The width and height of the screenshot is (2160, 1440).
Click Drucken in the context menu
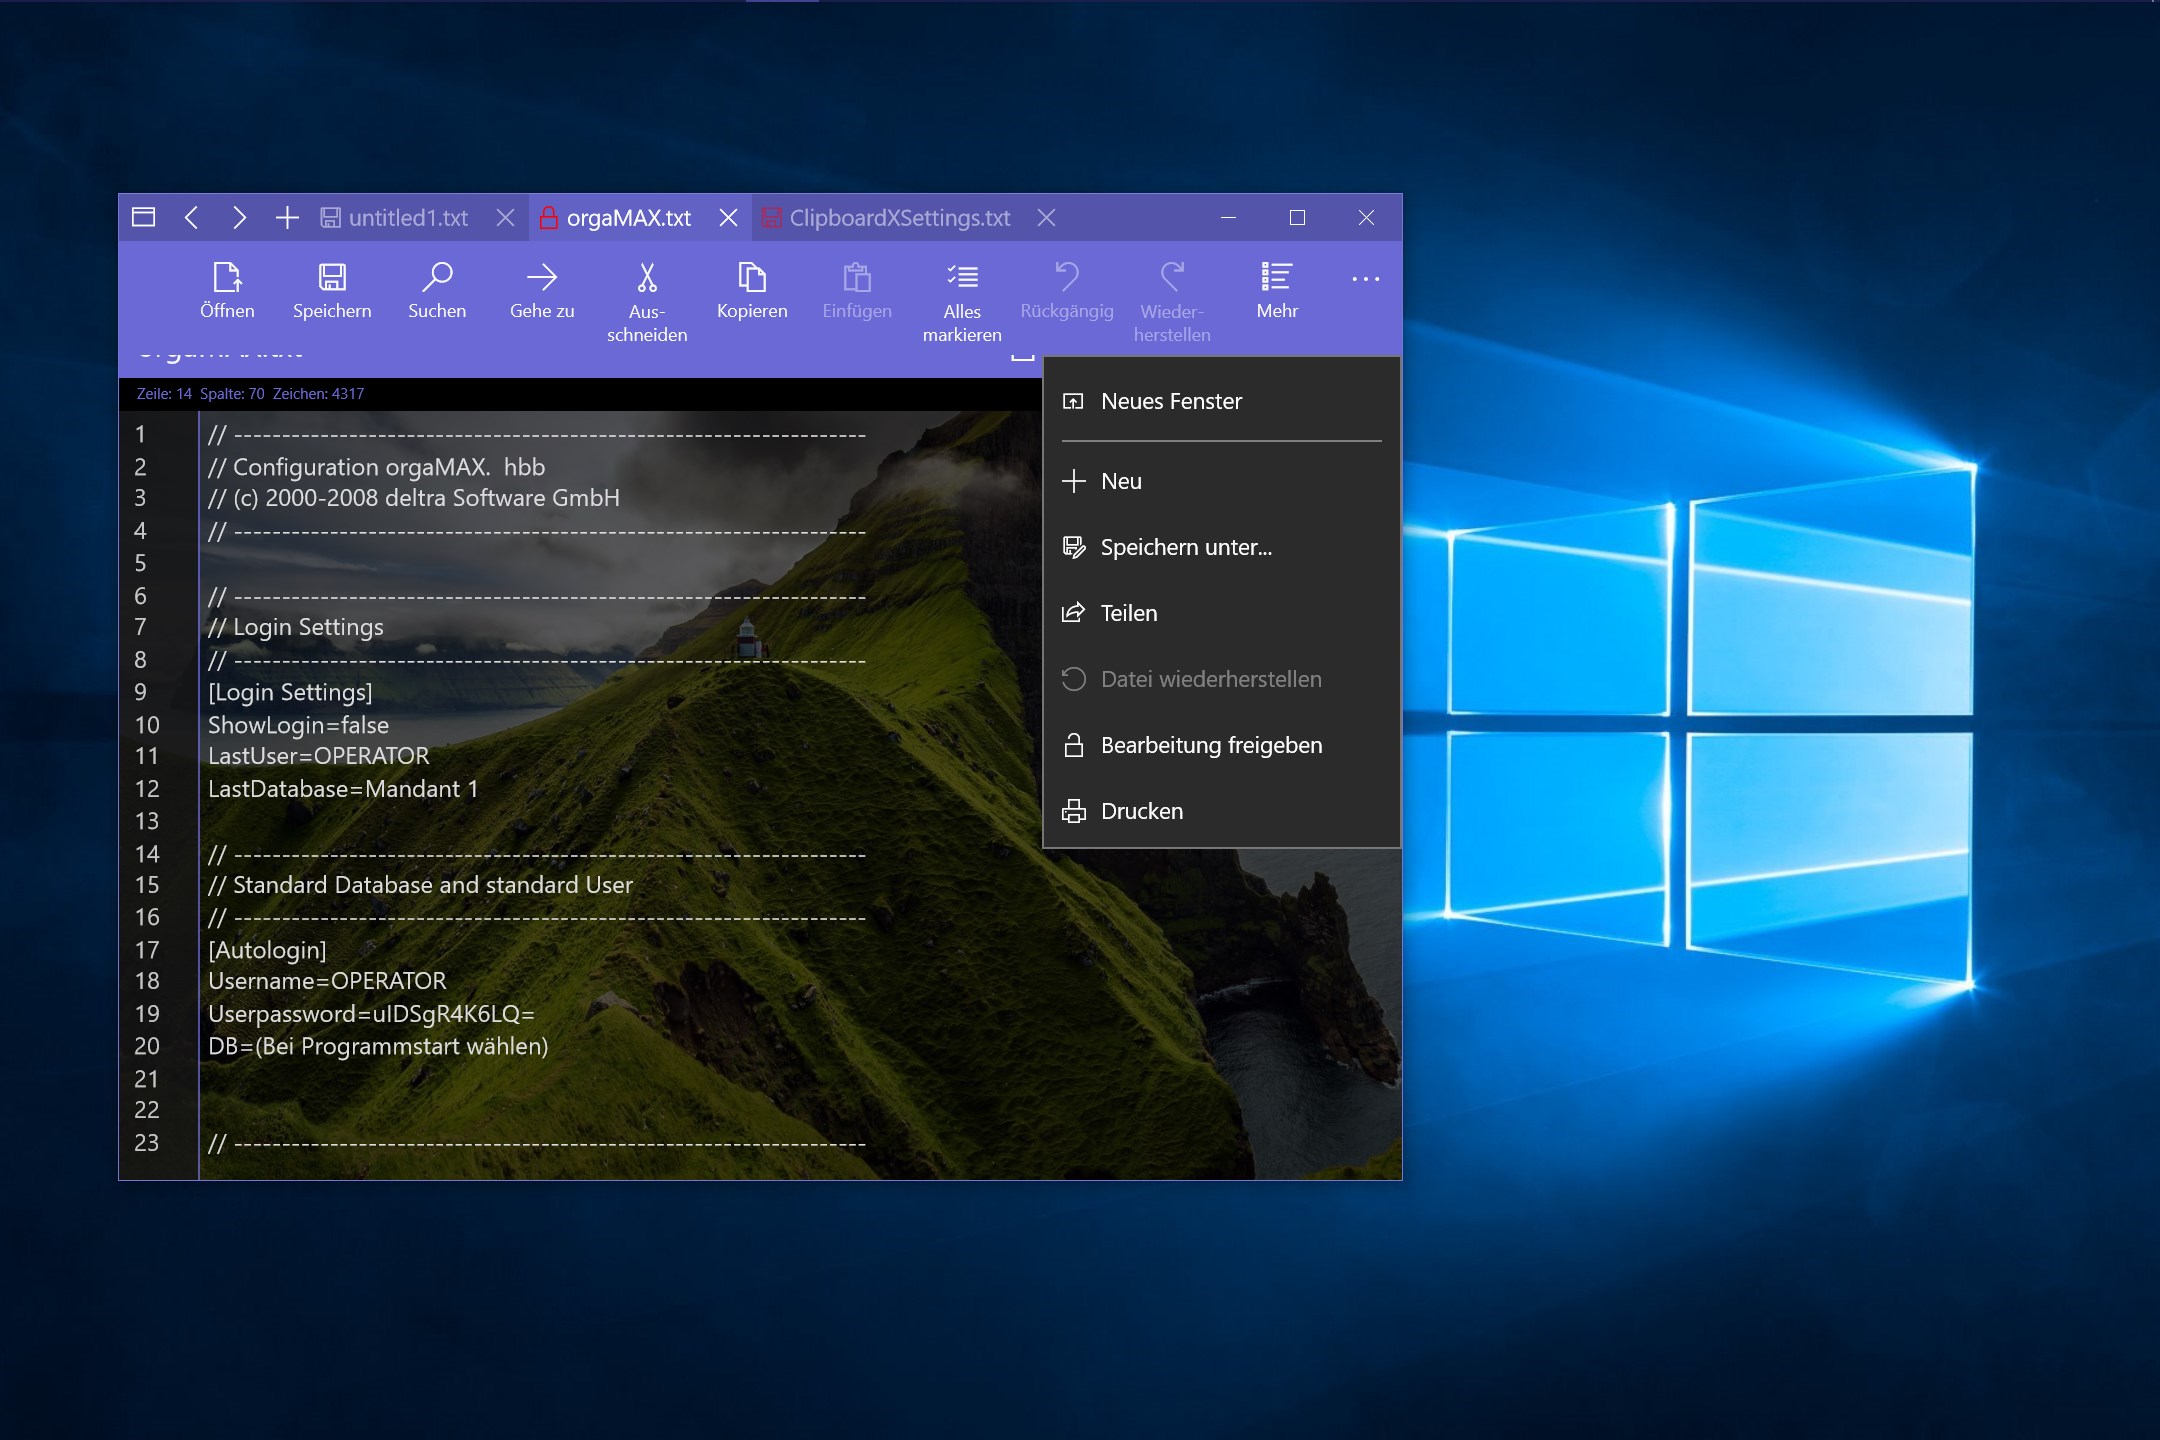[x=1143, y=808]
